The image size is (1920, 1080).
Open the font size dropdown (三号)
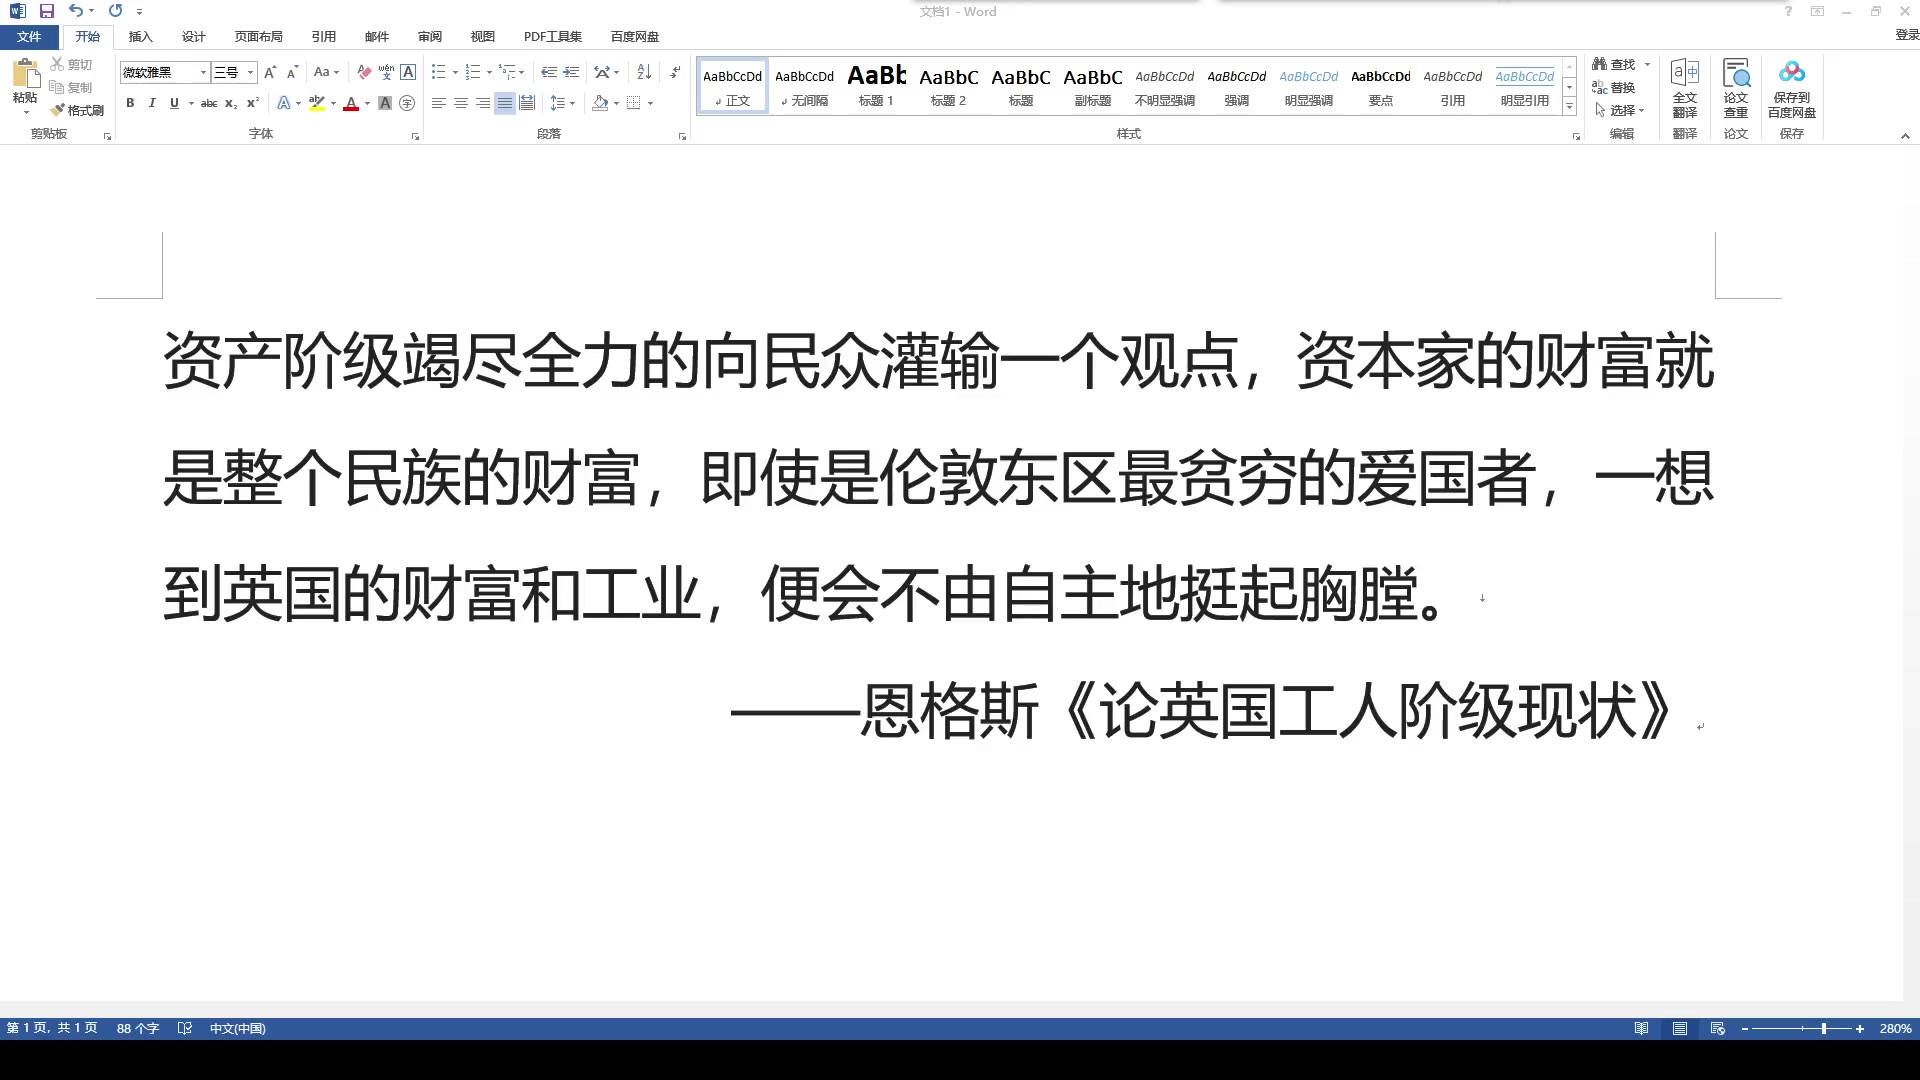(250, 72)
